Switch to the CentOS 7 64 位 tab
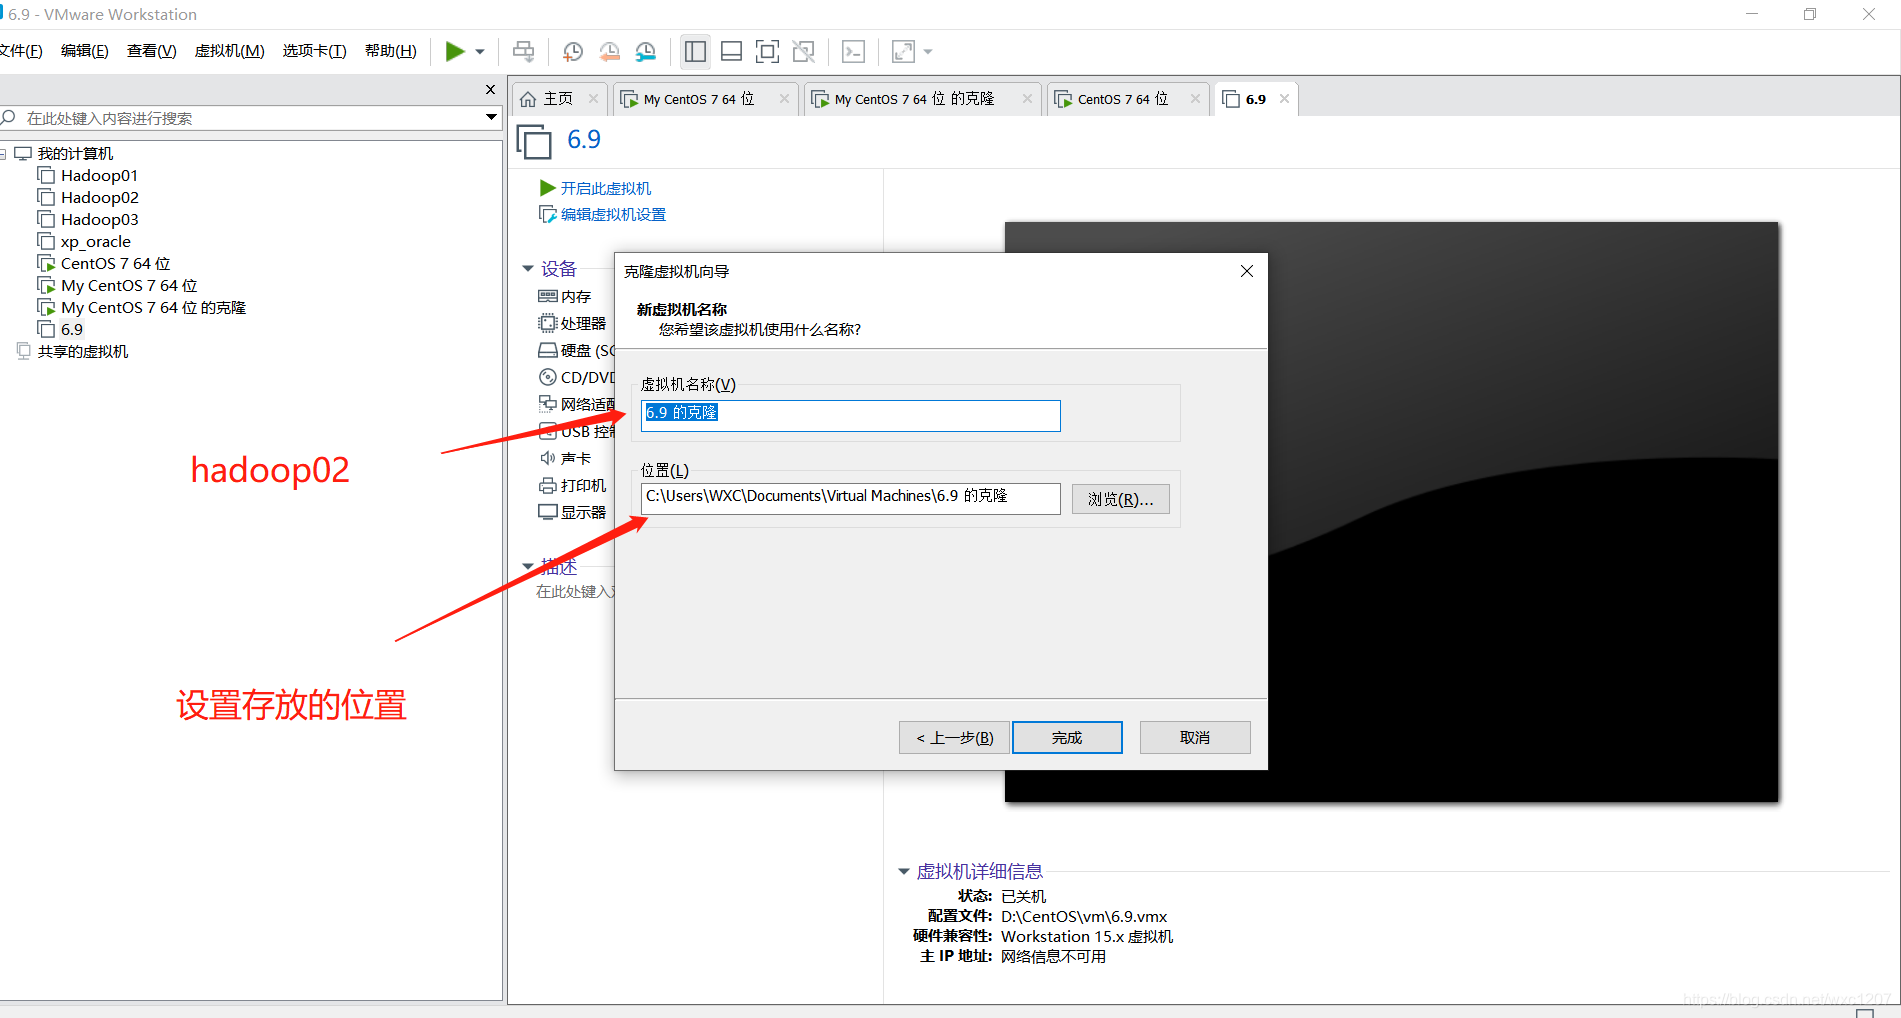The height and width of the screenshot is (1018, 1901). [x=1121, y=99]
